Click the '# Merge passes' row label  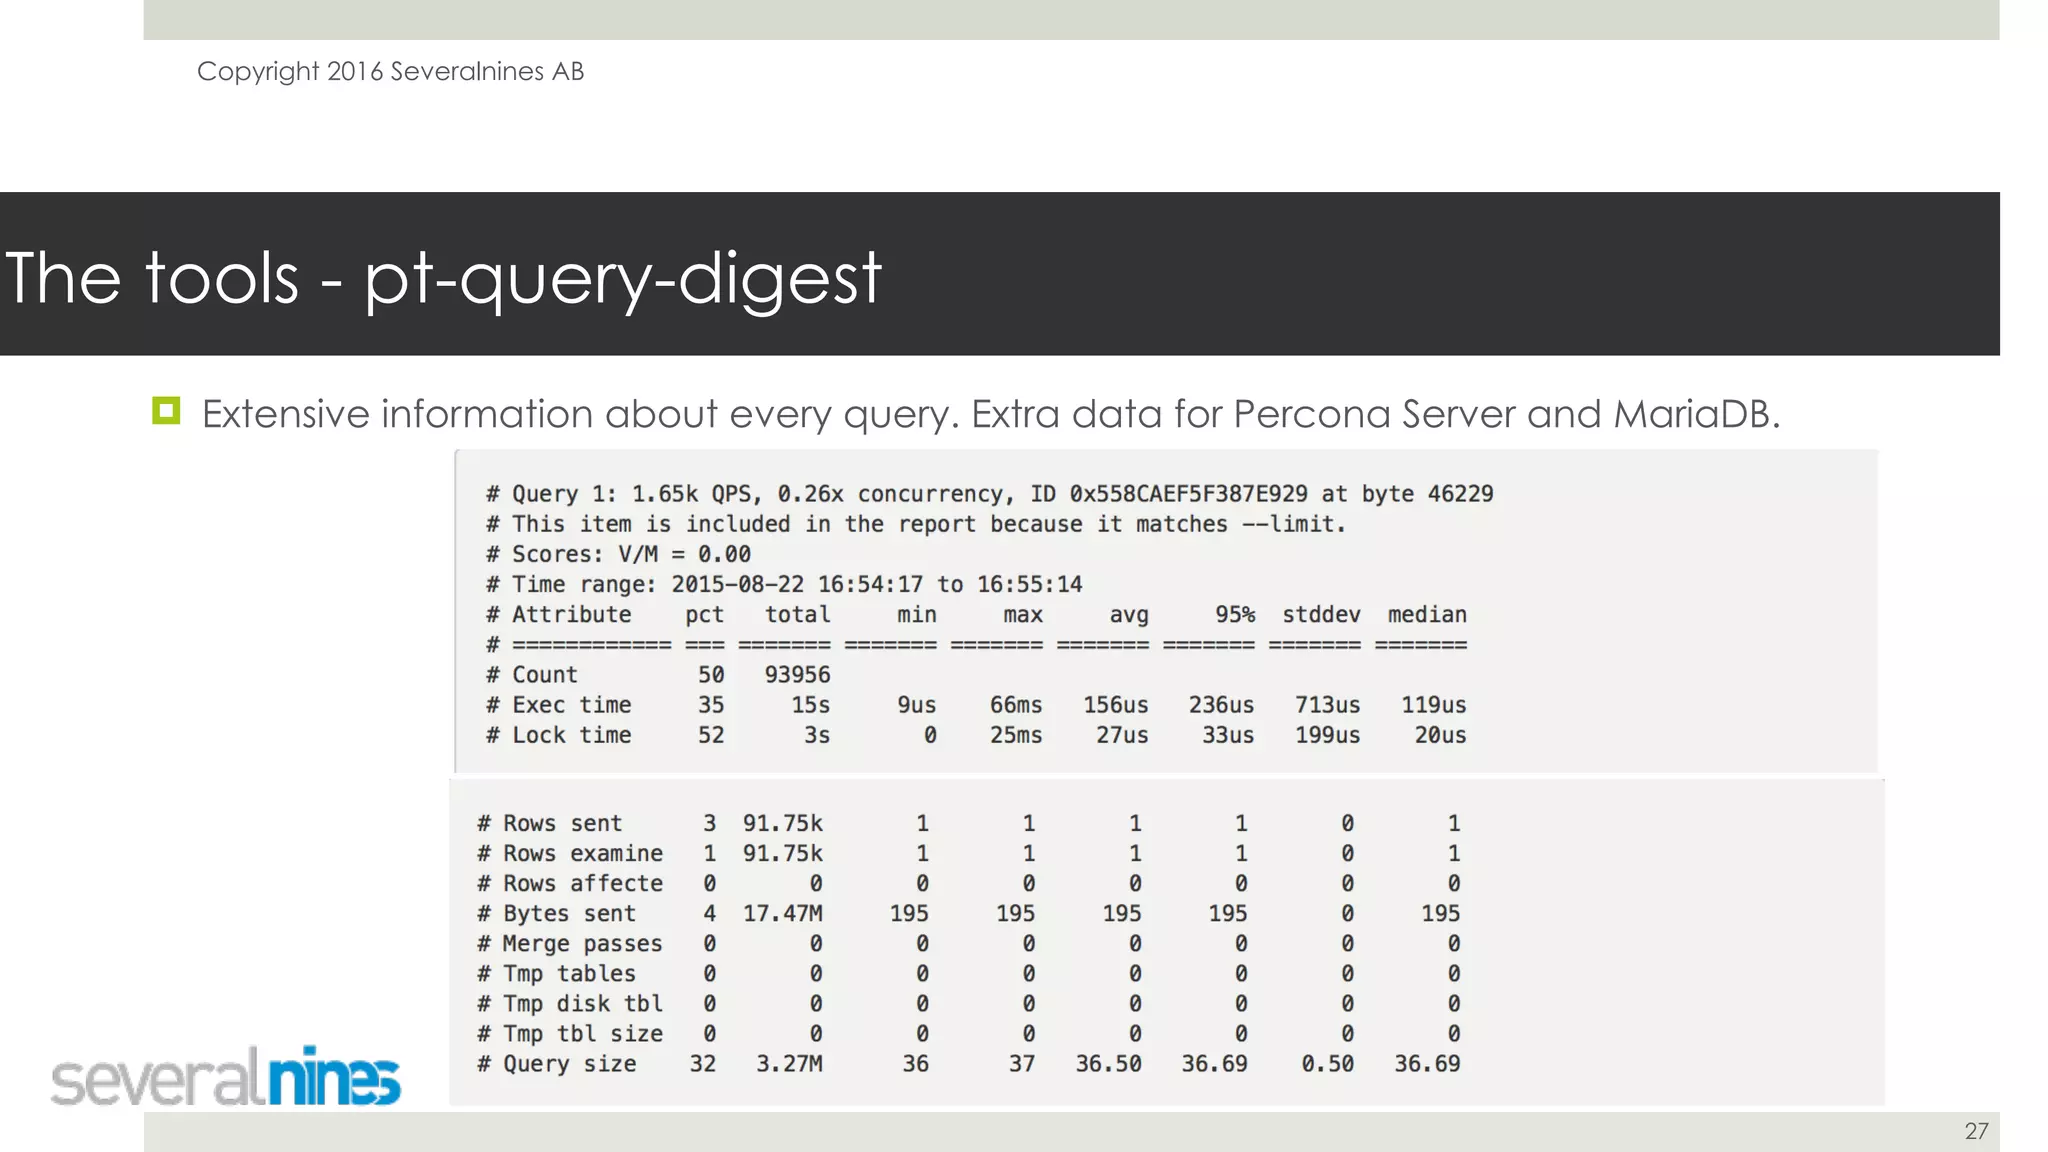point(570,944)
